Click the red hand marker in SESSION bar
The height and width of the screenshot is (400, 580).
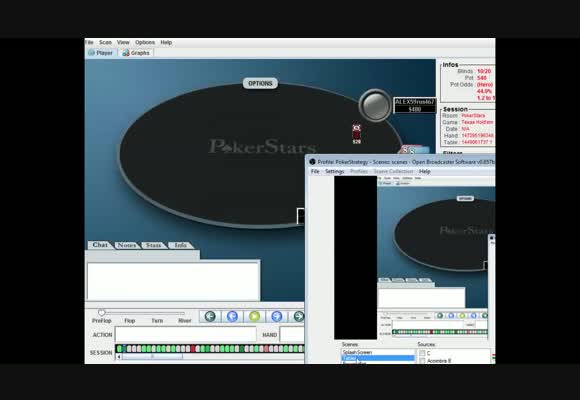coord(193,349)
